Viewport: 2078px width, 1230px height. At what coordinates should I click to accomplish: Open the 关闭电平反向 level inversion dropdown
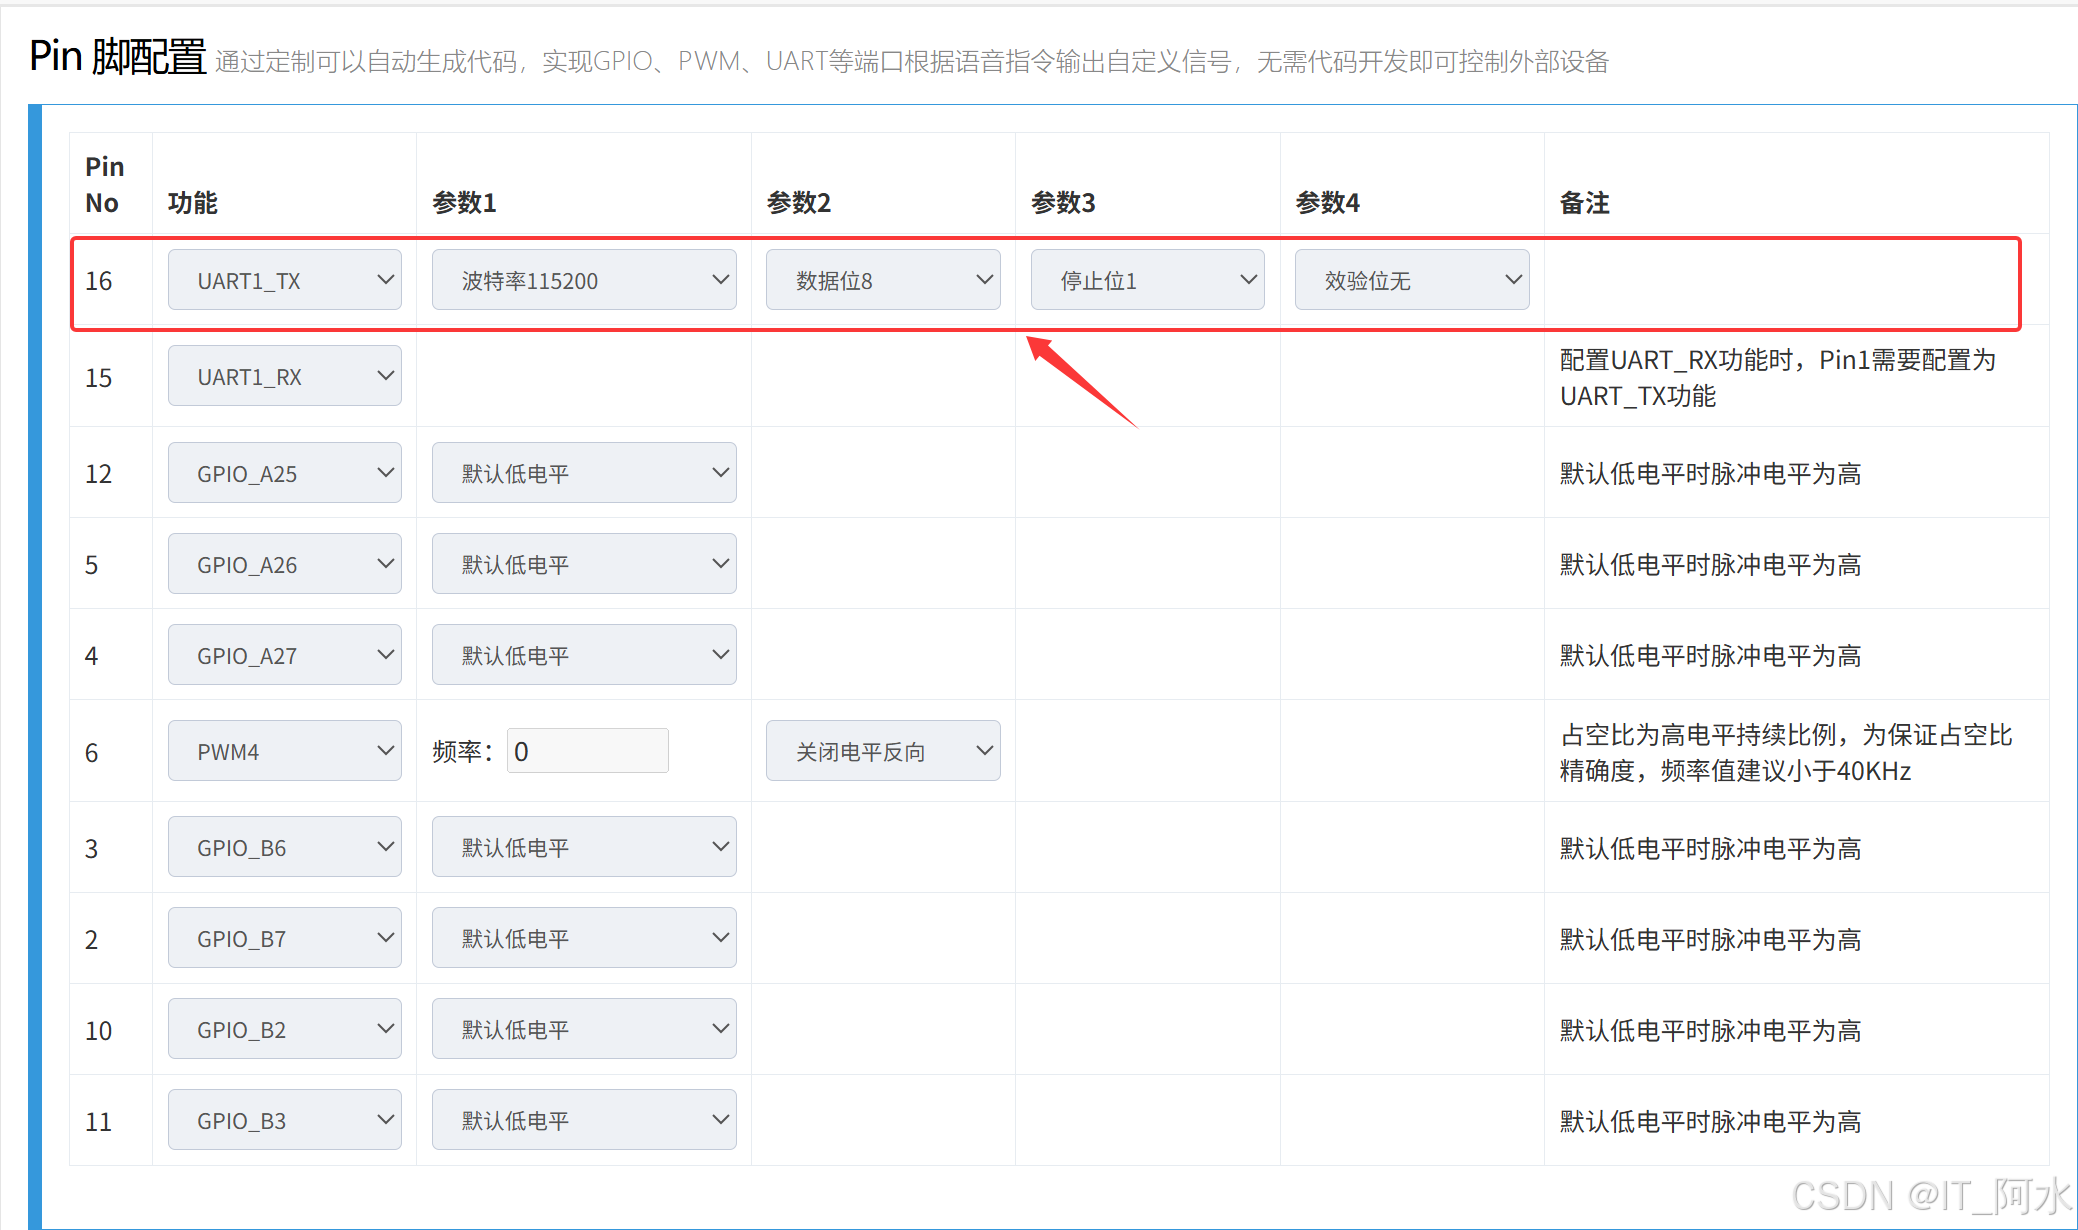click(x=882, y=751)
